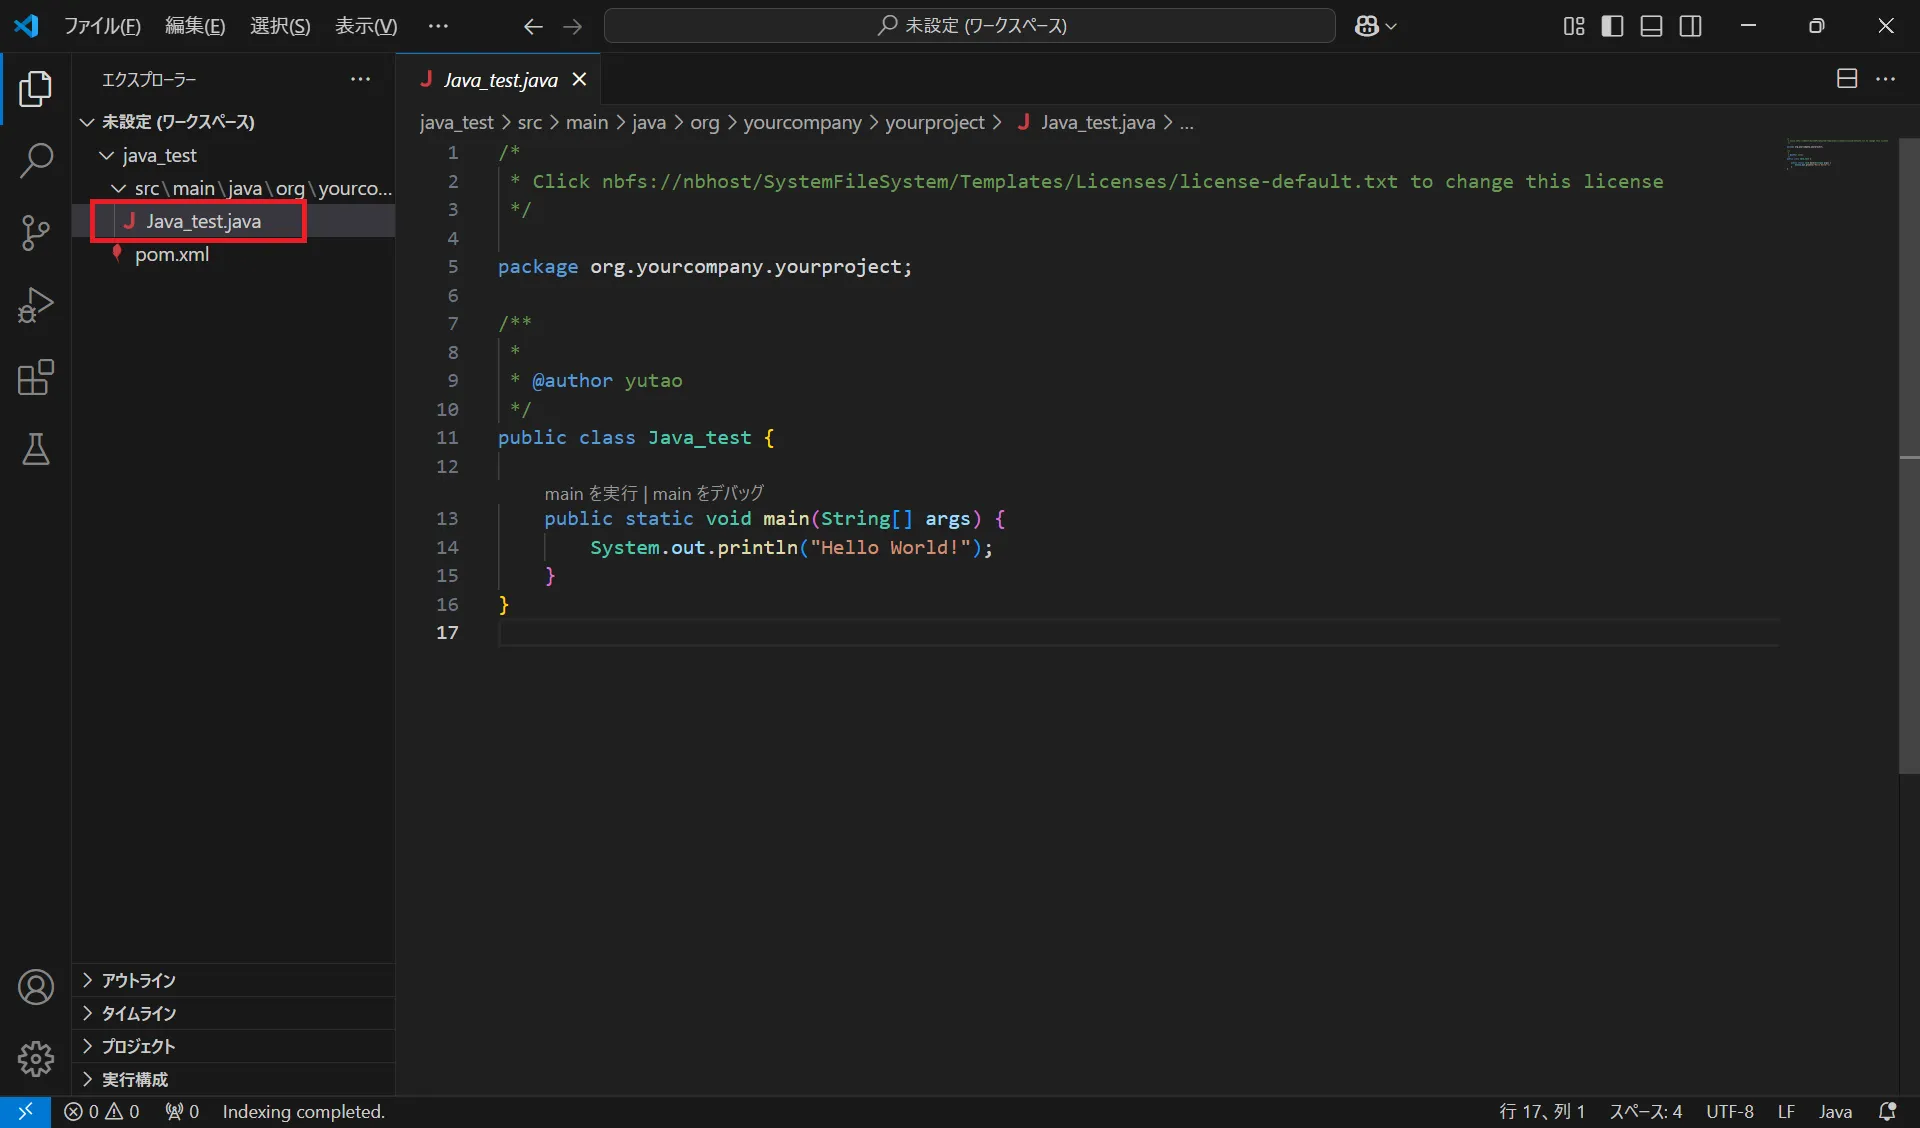
Task: Expand the プロジェクト section
Action: click(x=234, y=1046)
